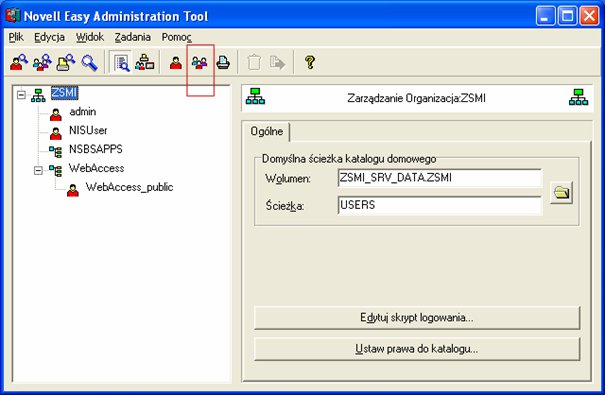
Task: Click the yellow question mark help icon
Action: 310,62
